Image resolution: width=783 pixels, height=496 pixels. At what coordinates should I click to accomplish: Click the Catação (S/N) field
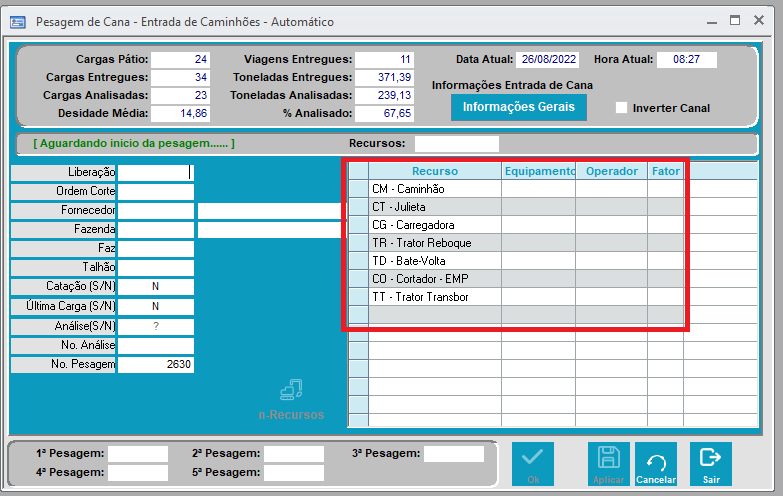tap(156, 286)
